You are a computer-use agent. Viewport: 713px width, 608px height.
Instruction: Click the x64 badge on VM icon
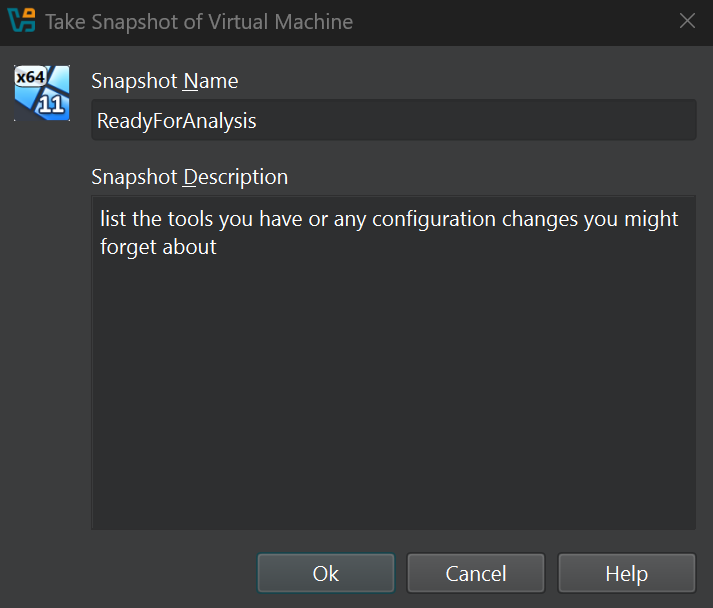[30, 77]
